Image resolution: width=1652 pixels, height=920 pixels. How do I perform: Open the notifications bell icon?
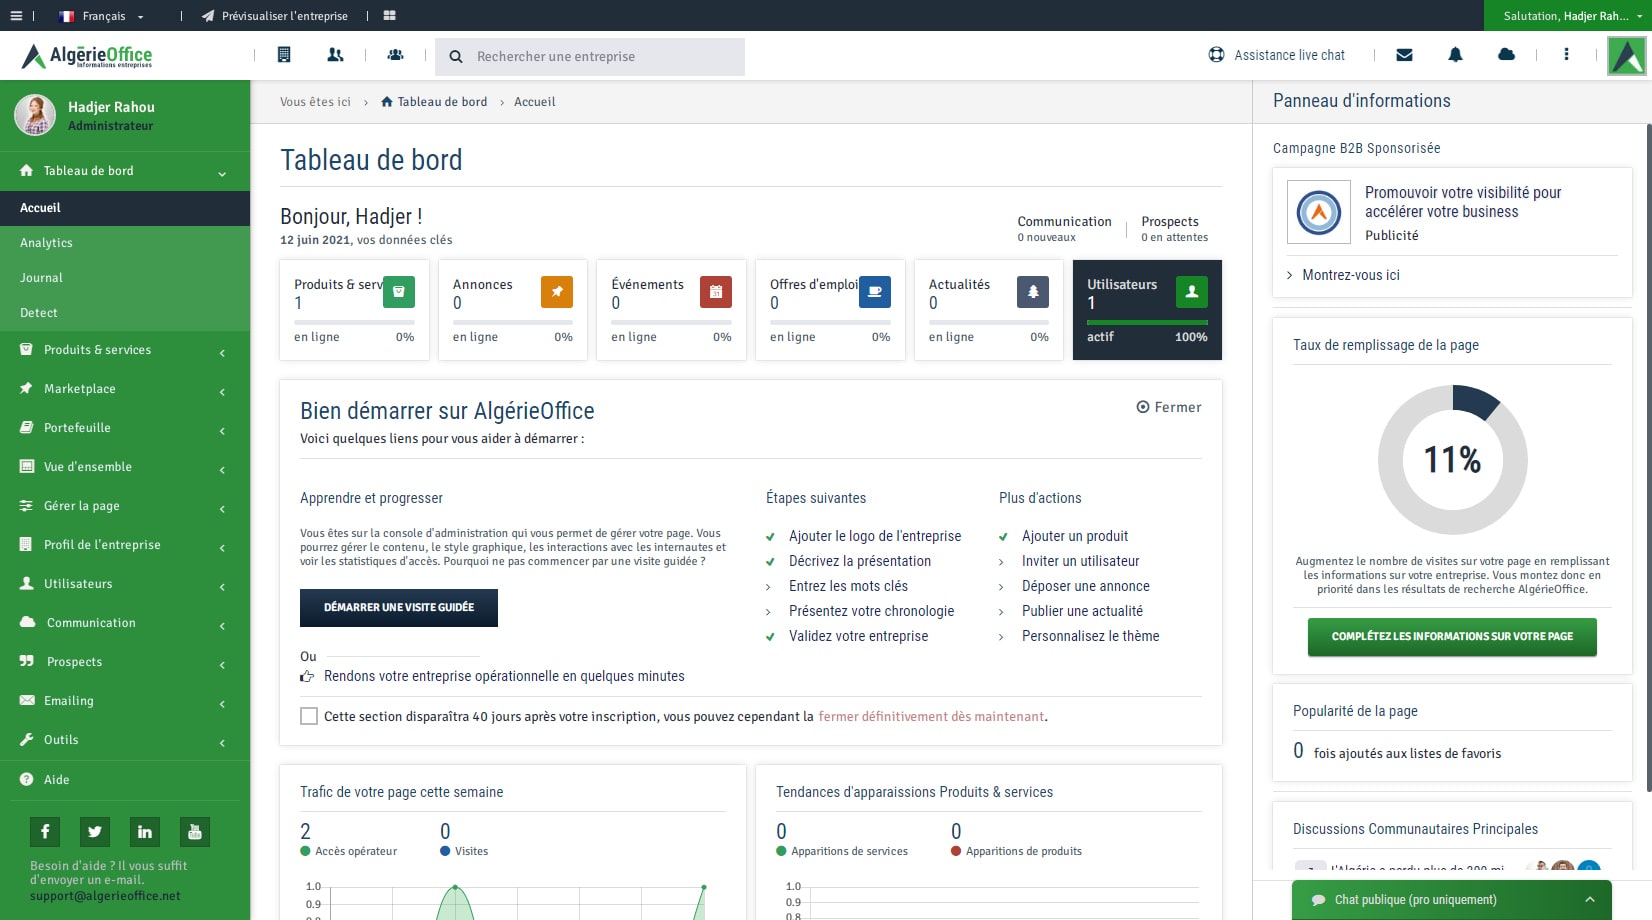[x=1455, y=55]
